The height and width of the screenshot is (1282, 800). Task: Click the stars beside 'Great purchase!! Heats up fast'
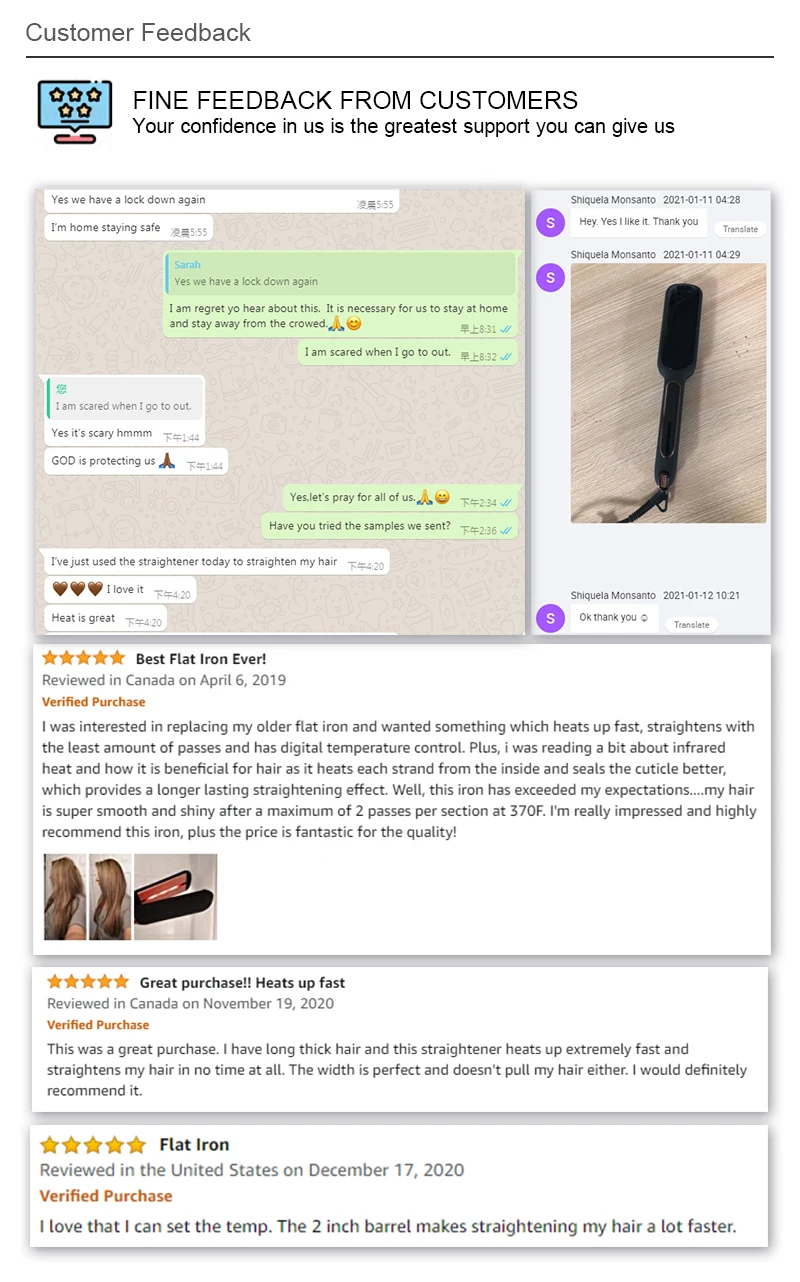[88, 982]
